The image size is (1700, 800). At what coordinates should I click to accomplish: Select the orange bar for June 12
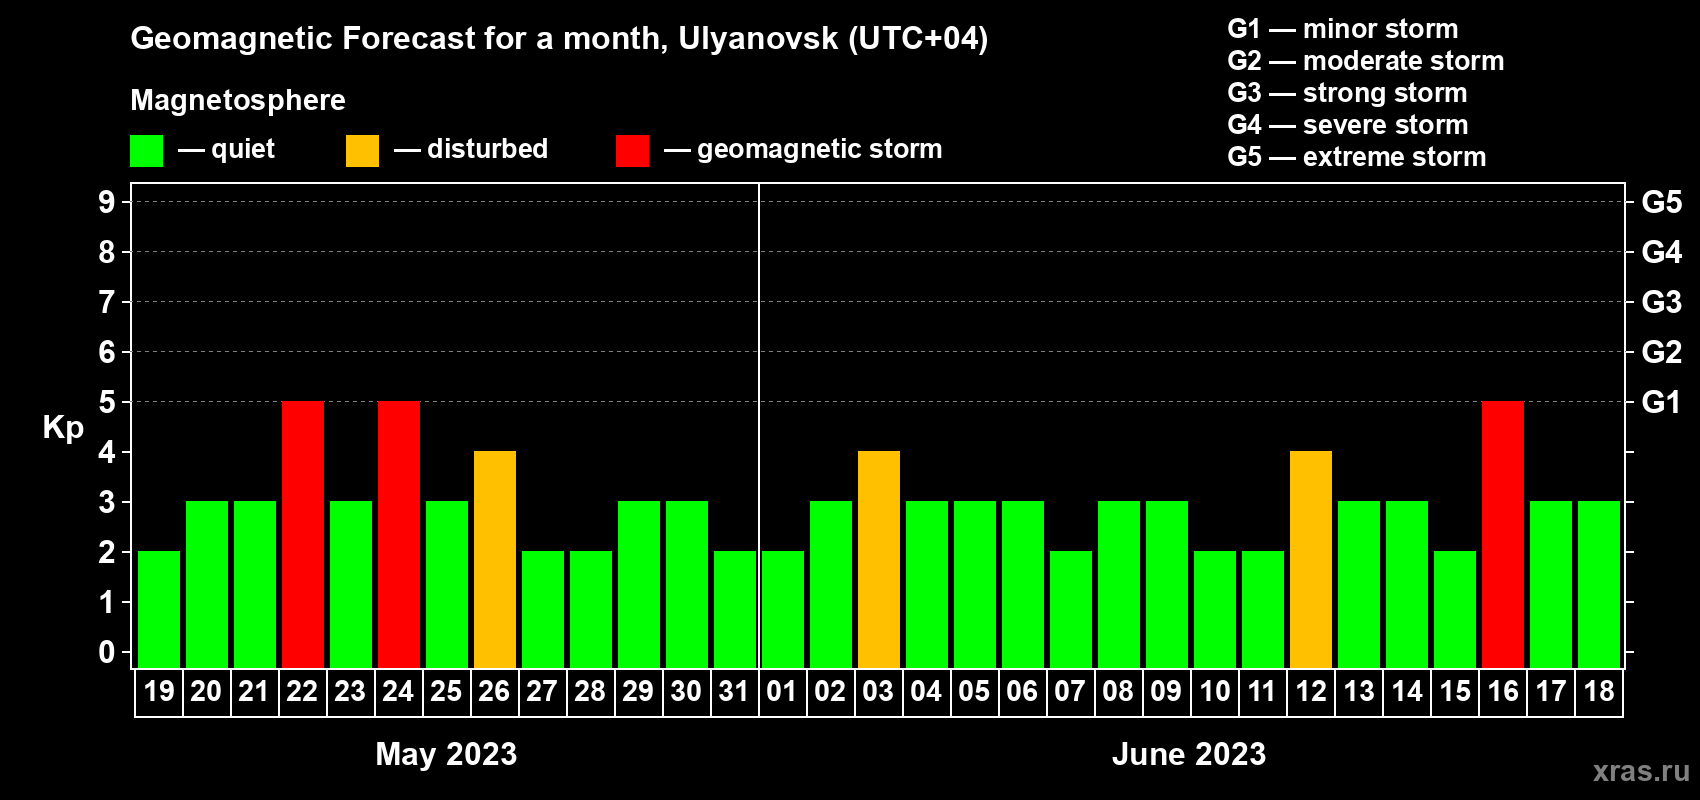click(1311, 559)
